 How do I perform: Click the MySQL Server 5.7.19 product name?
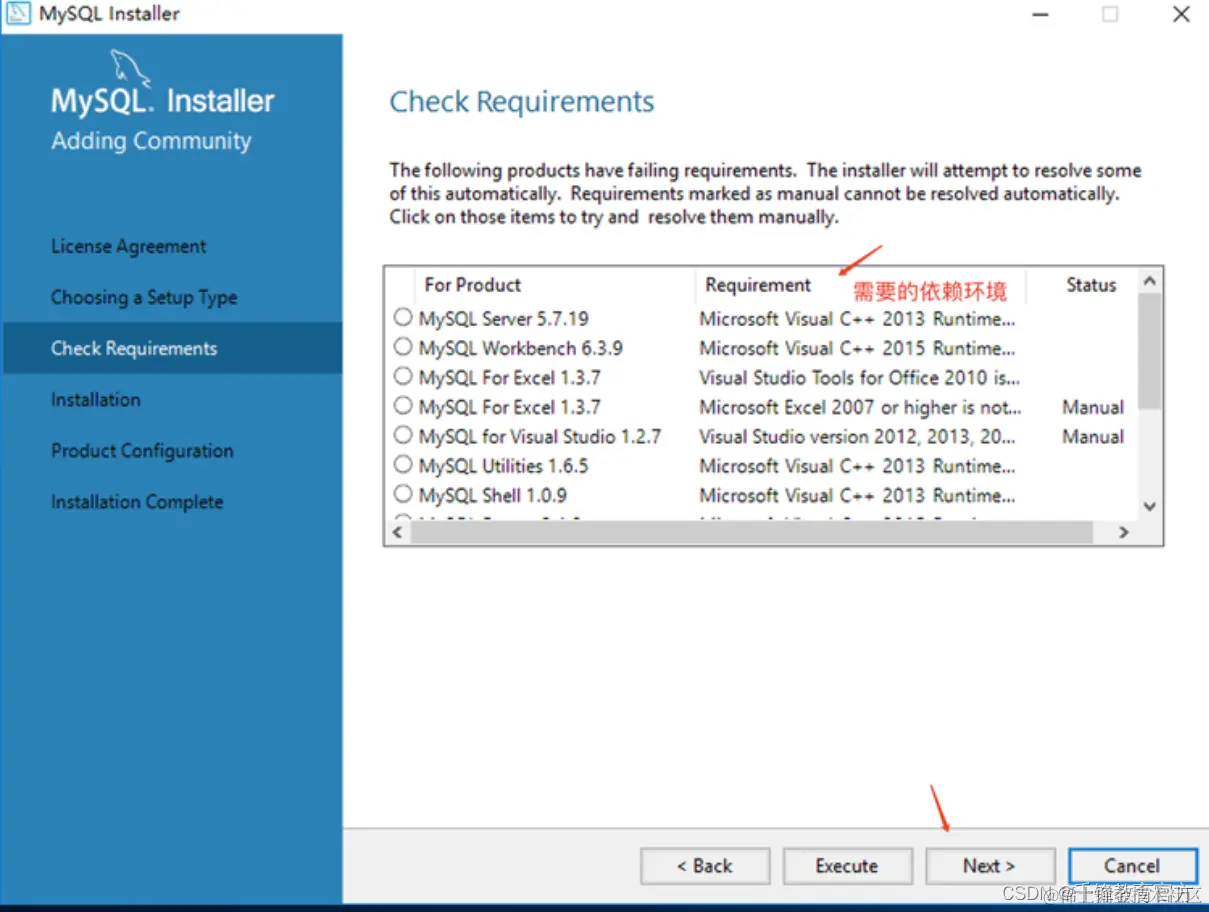pos(504,318)
